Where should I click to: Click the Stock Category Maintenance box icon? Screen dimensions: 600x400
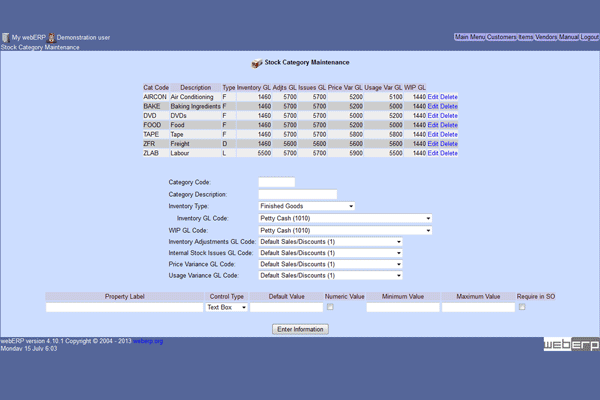pyautogui.click(x=257, y=63)
